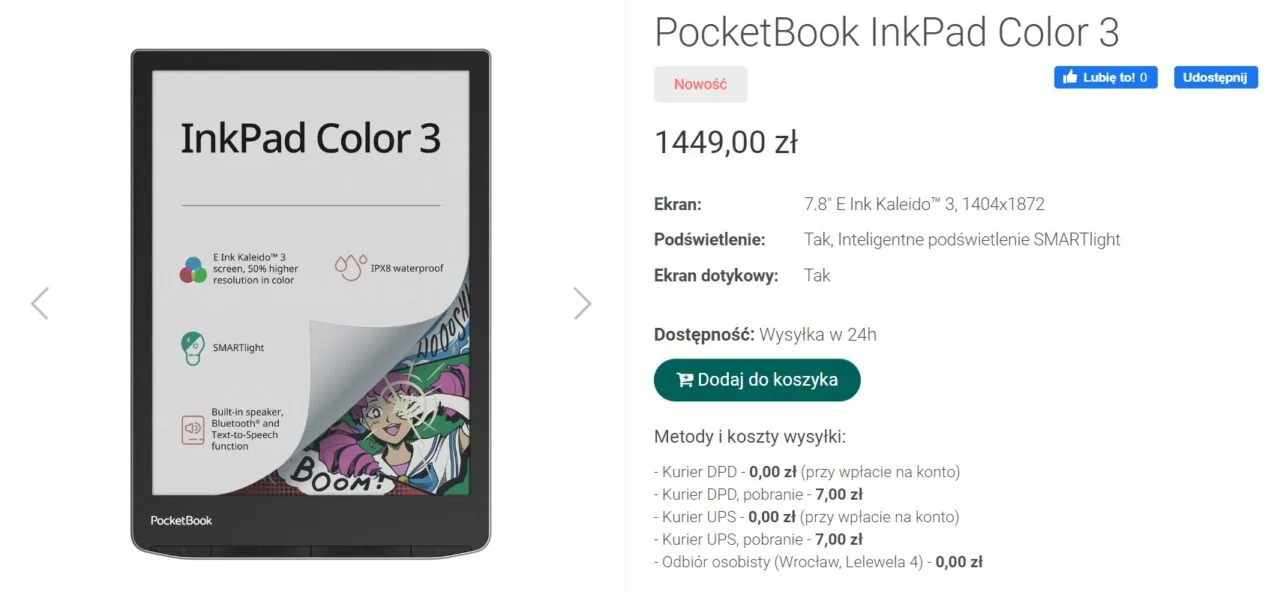Screen dimensions: 1280x592
Task: Click the previous image arrow
Action: coord(40,303)
